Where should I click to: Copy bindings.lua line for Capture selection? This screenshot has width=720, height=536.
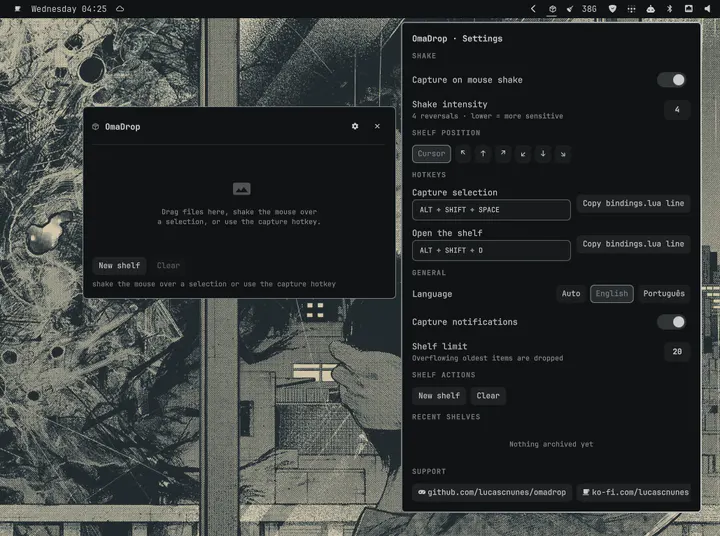click(633, 203)
